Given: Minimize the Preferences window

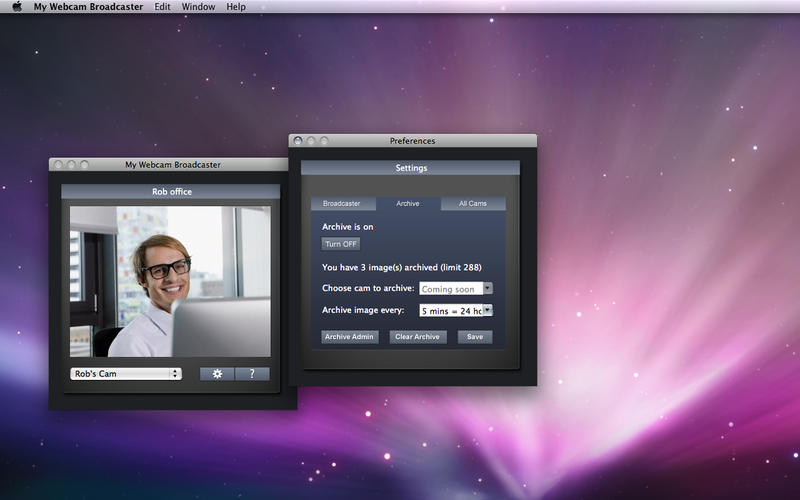Looking at the screenshot, I should click(x=311, y=141).
